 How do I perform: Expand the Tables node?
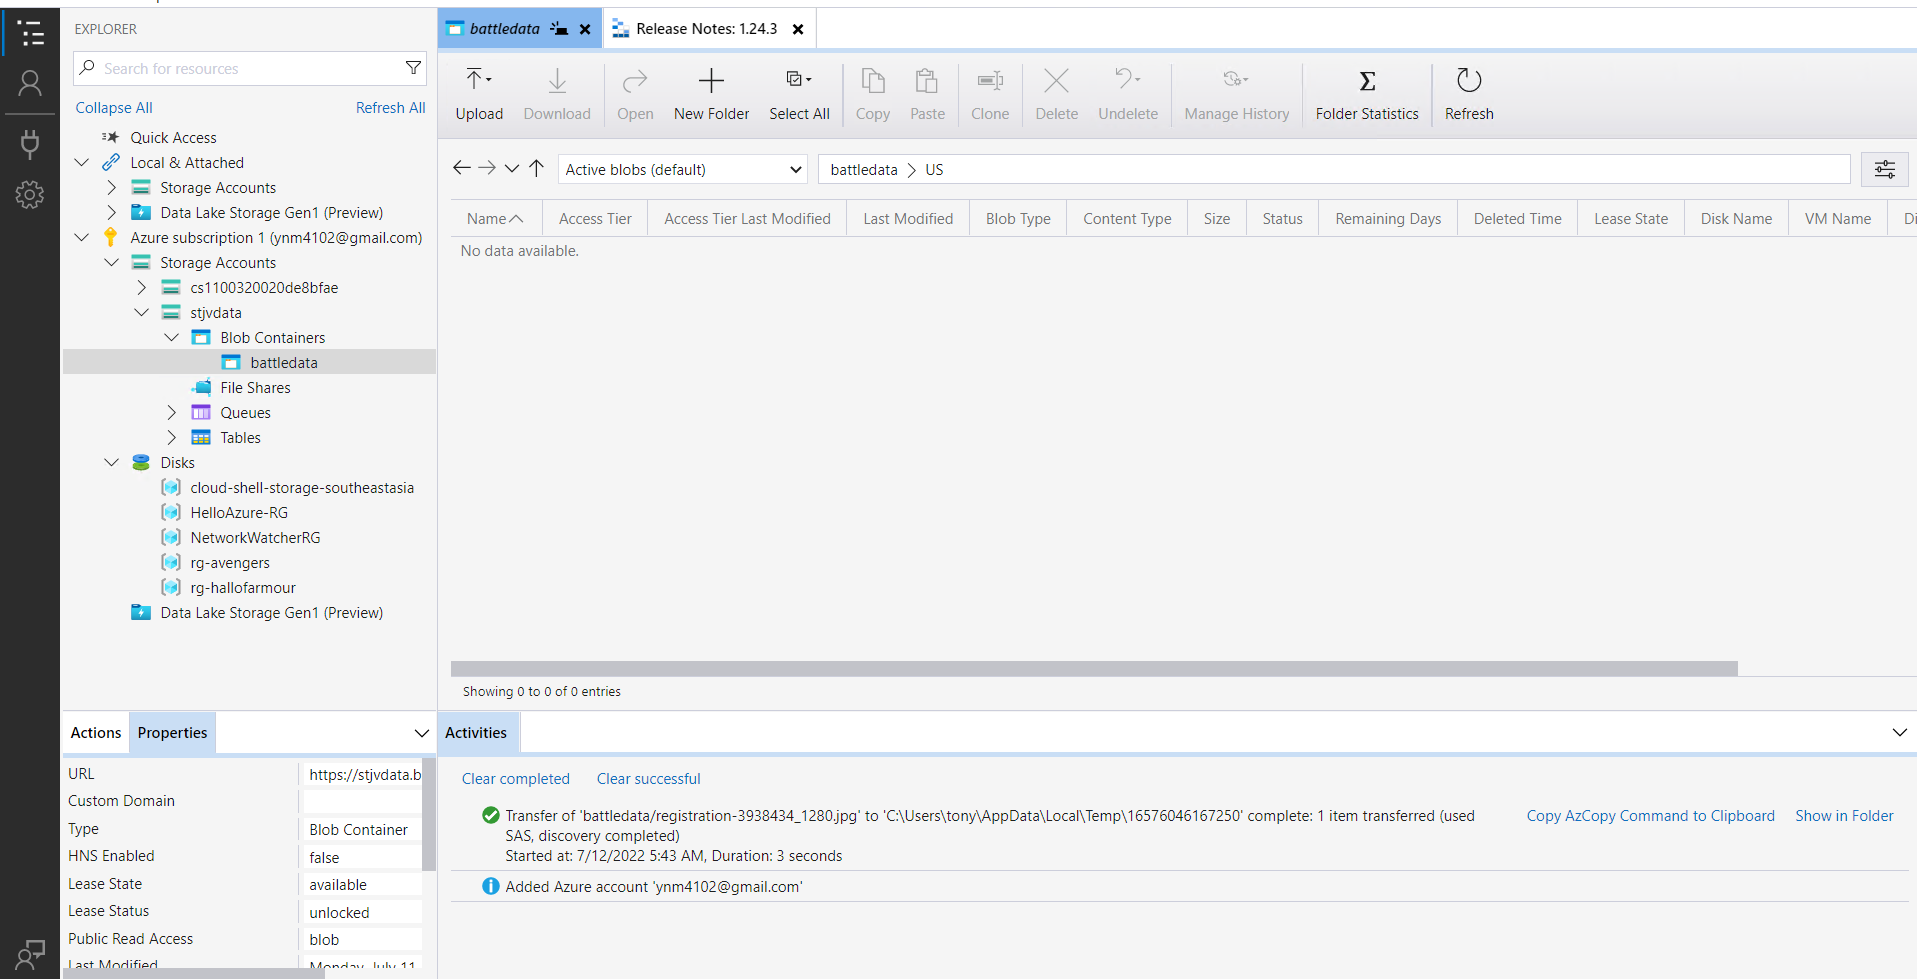pos(171,437)
